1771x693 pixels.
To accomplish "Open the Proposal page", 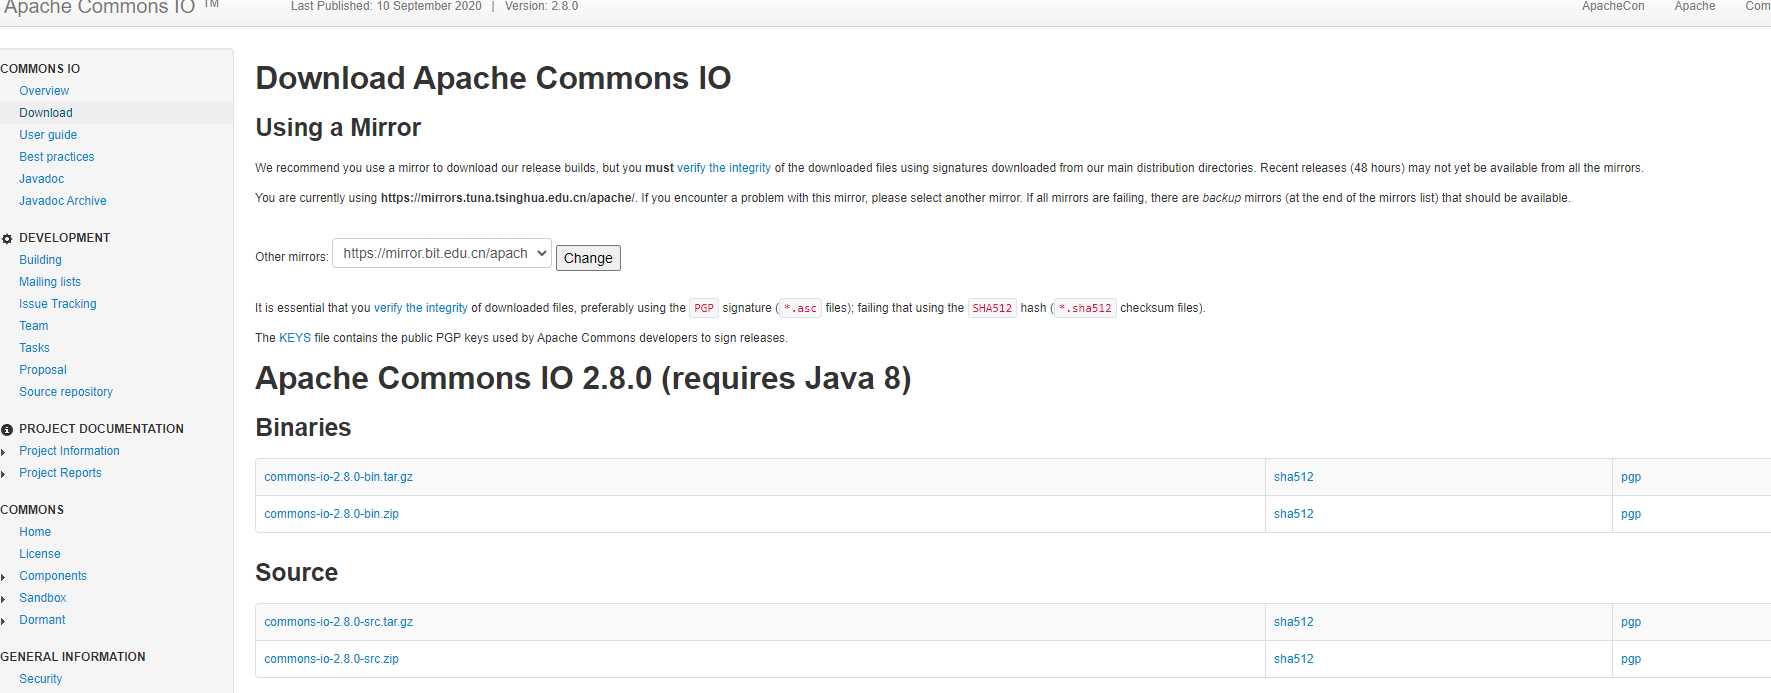I will pos(43,370).
